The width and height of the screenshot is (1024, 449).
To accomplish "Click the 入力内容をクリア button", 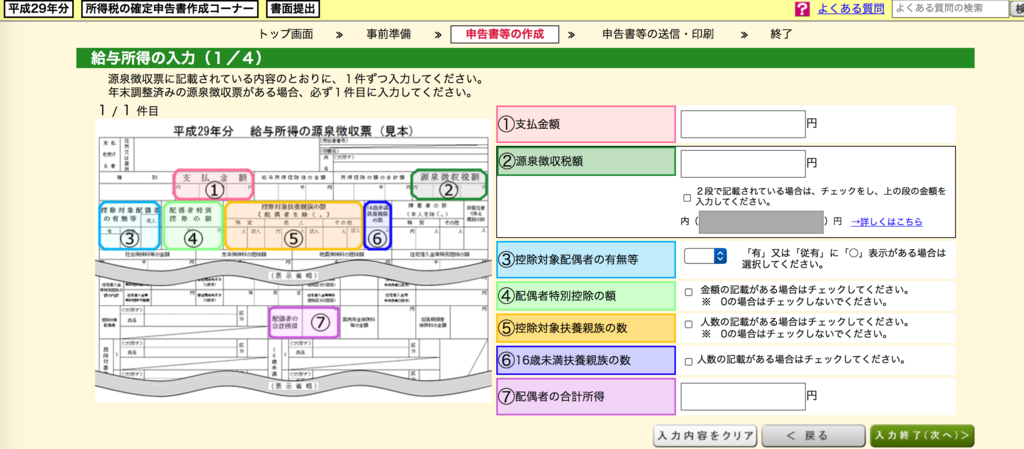I will point(705,435).
